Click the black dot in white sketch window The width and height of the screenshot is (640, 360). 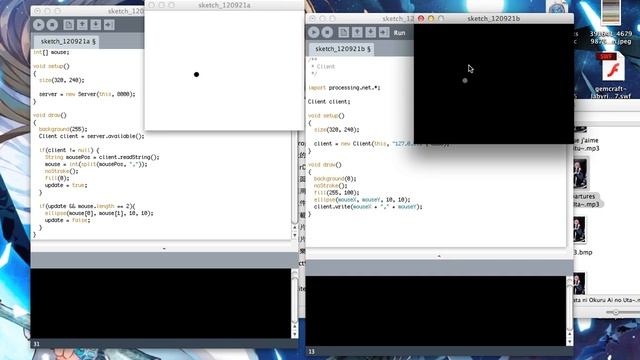(x=196, y=74)
